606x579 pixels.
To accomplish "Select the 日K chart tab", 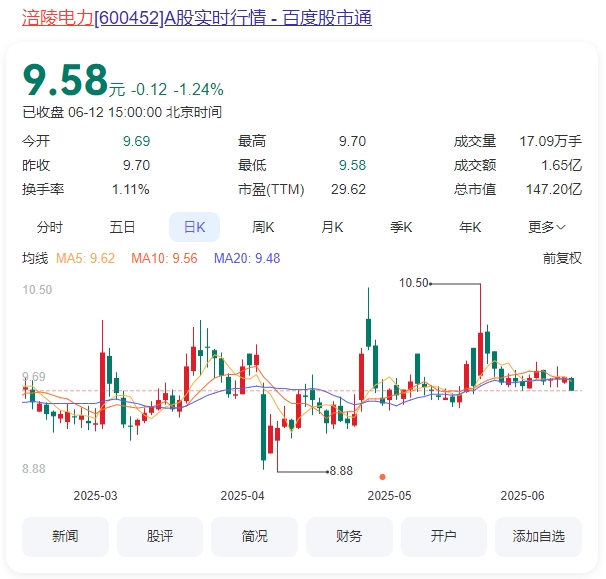I will tap(194, 227).
